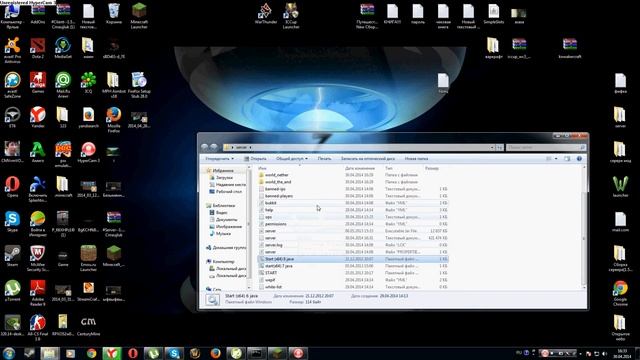Open the ICQ desktop shortcut
The height and width of the screenshot is (360, 640).
(x=88, y=82)
